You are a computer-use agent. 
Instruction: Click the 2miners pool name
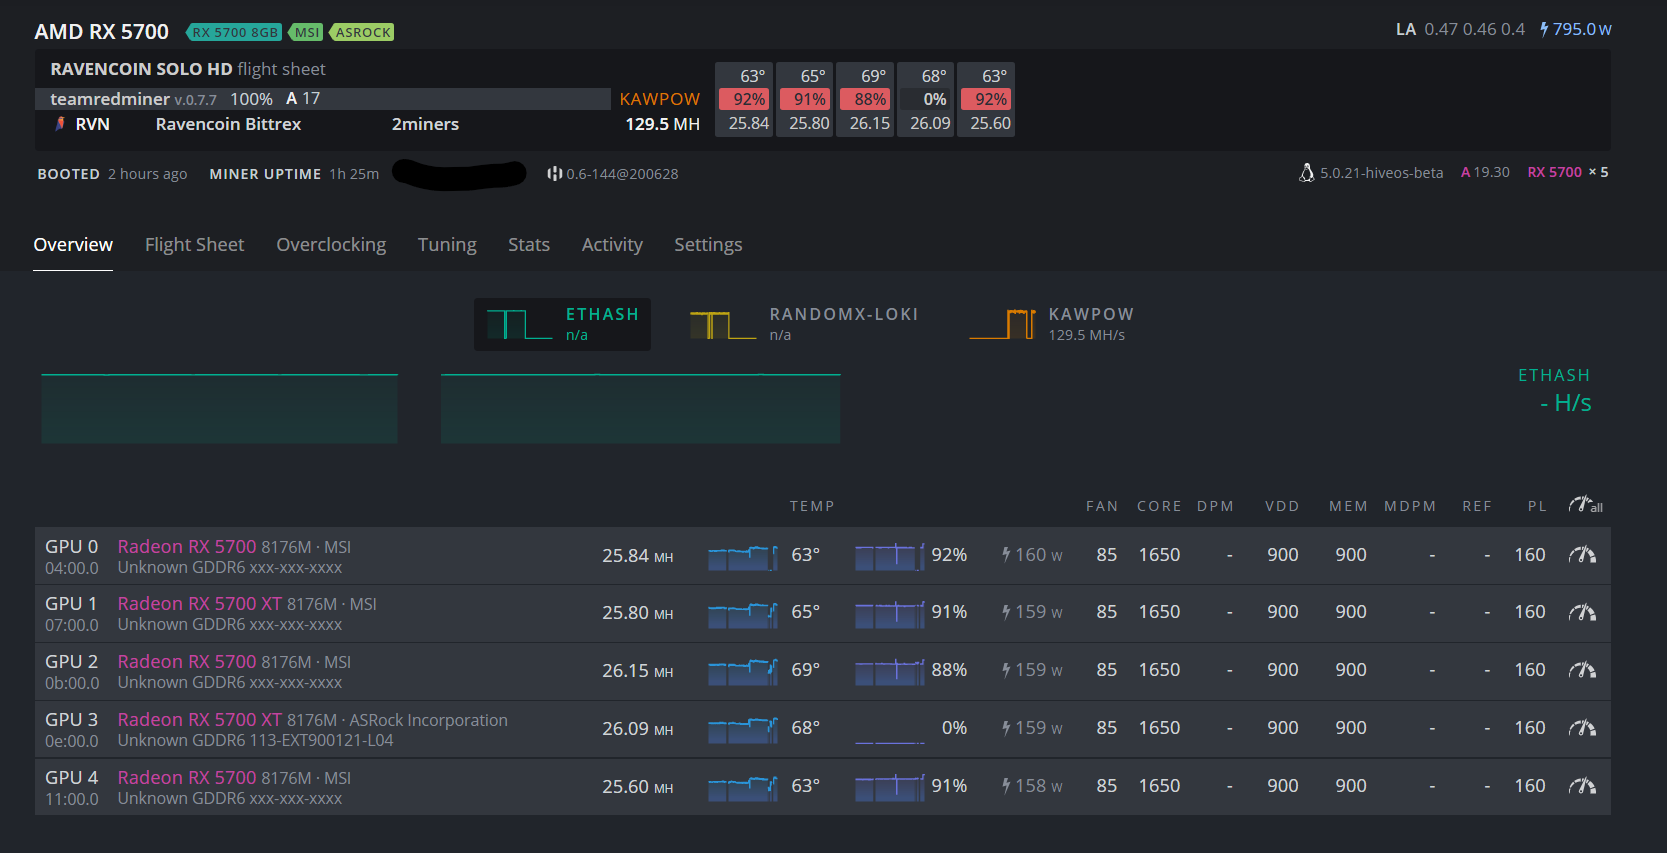click(425, 124)
